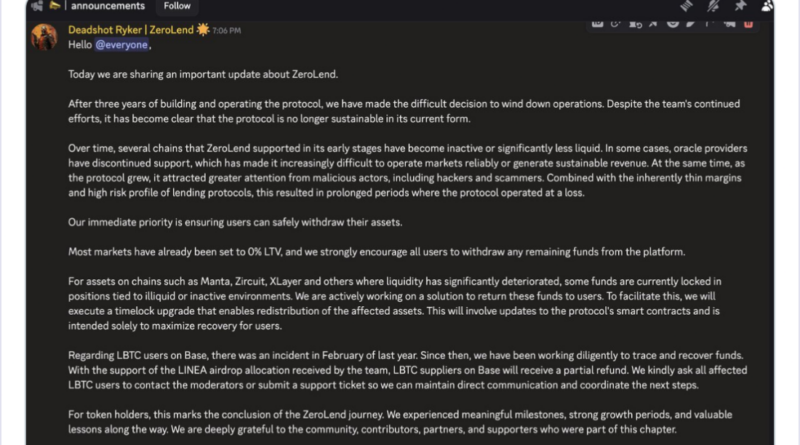This screenshot has height=445, width=800.
Task: Click the 7:06 PM message timestamp
Action: click(226, 31)
